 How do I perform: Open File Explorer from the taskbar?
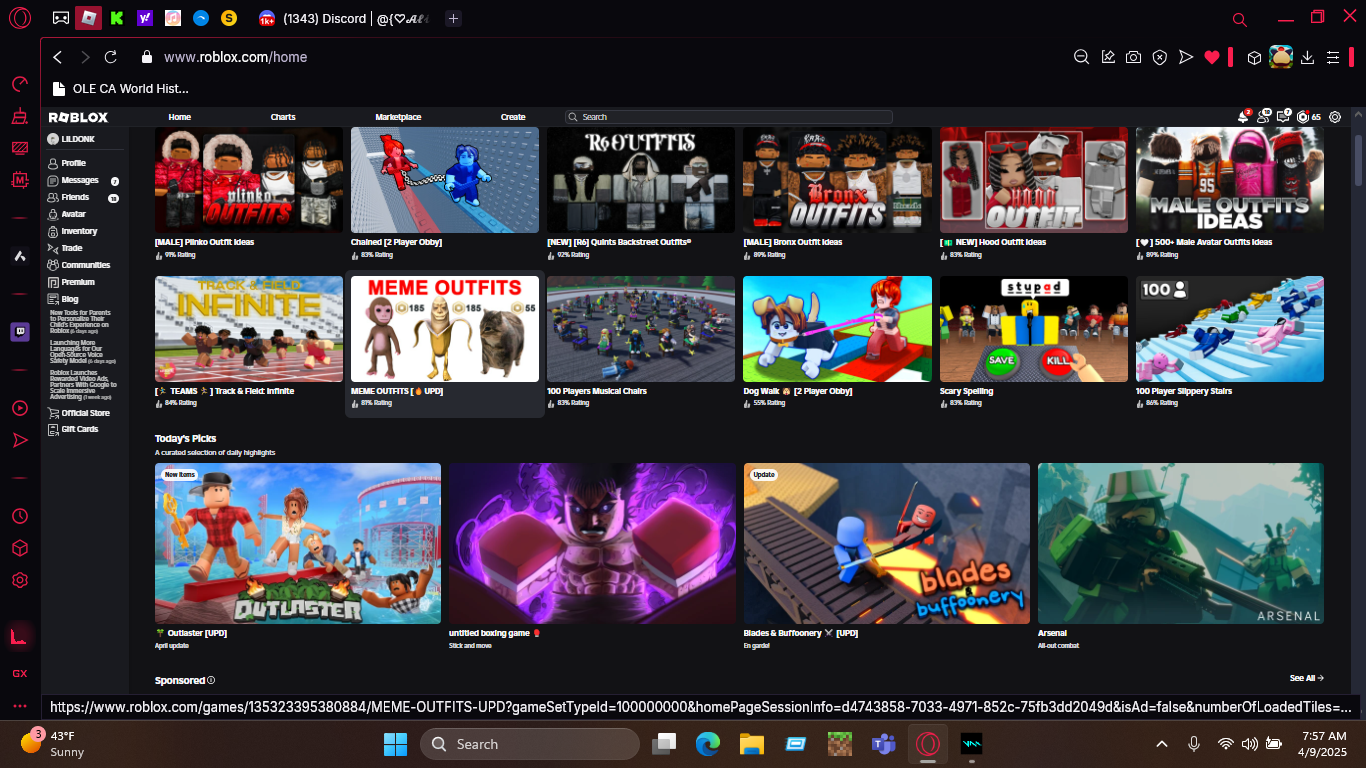(752, 744)
